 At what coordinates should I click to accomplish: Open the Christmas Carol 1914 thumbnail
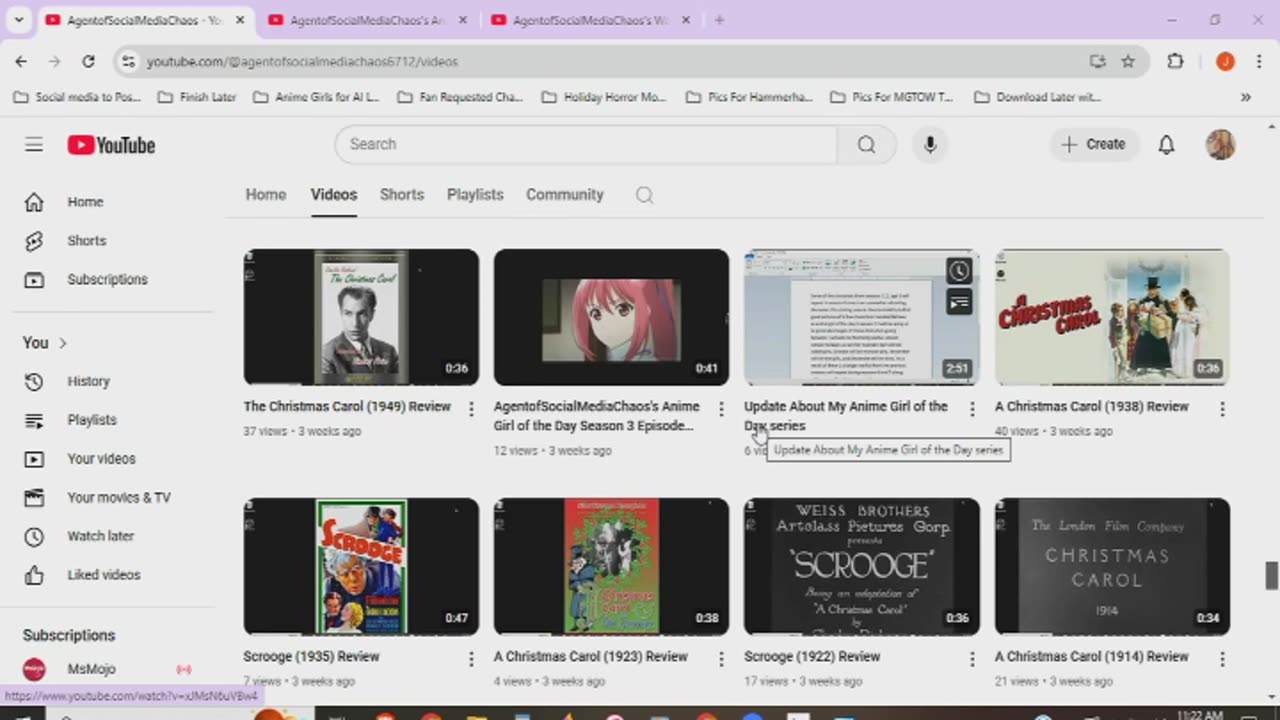[1112, 566]
